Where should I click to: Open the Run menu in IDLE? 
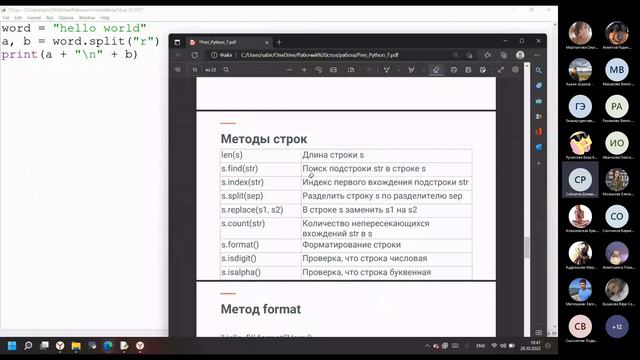pyautogui.click(x=50, y=18)
